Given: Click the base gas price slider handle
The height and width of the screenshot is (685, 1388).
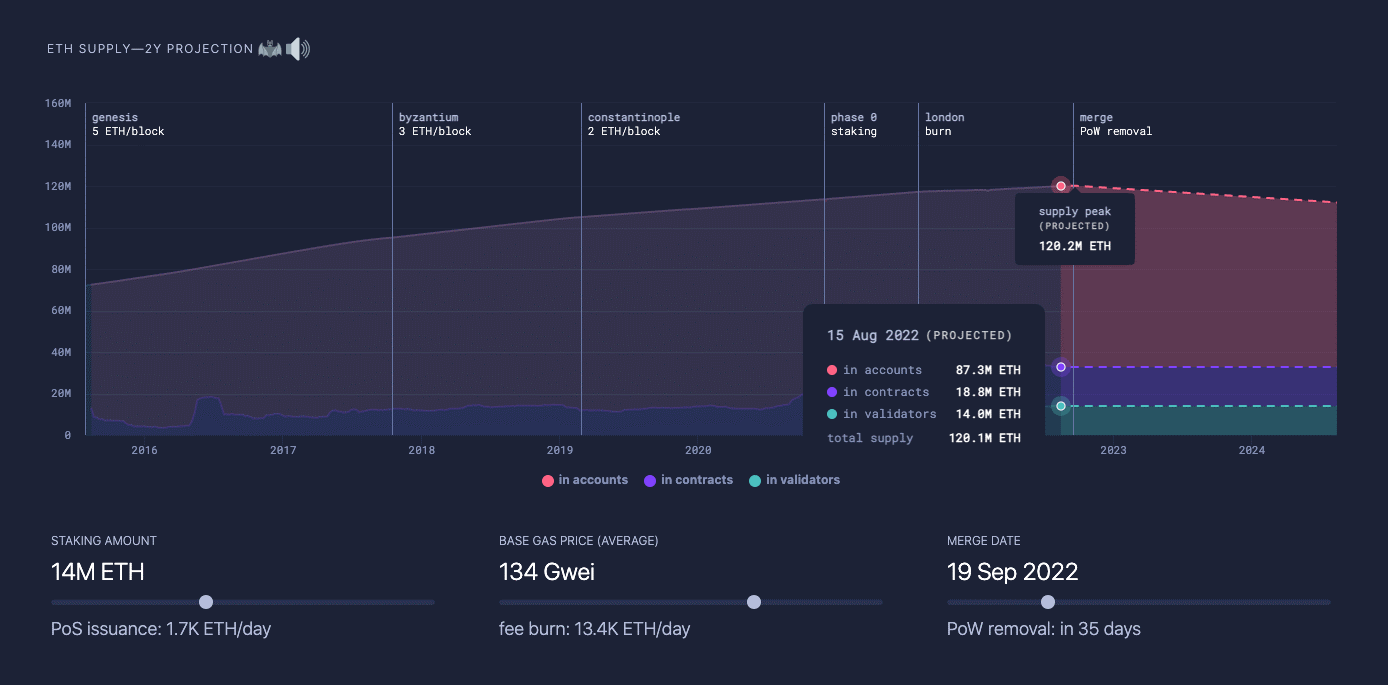Looking at the screenshot, I should [x=754, y=602].
